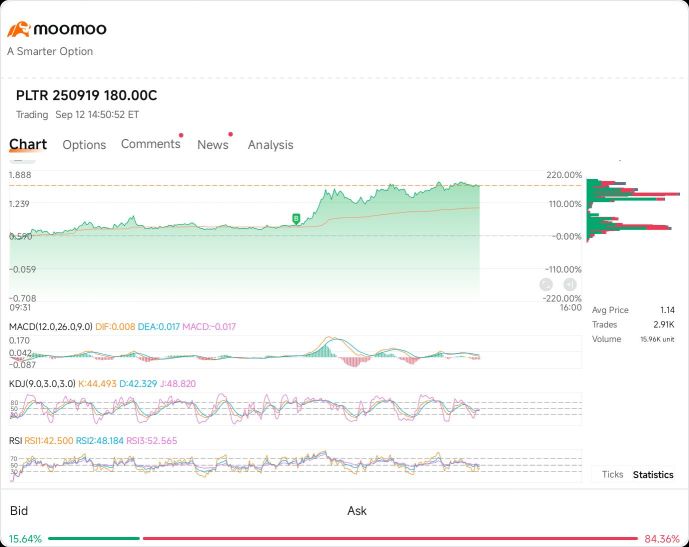689x547 pixels.
Task: Open the Chart tab
Action: tap(28, 144)
